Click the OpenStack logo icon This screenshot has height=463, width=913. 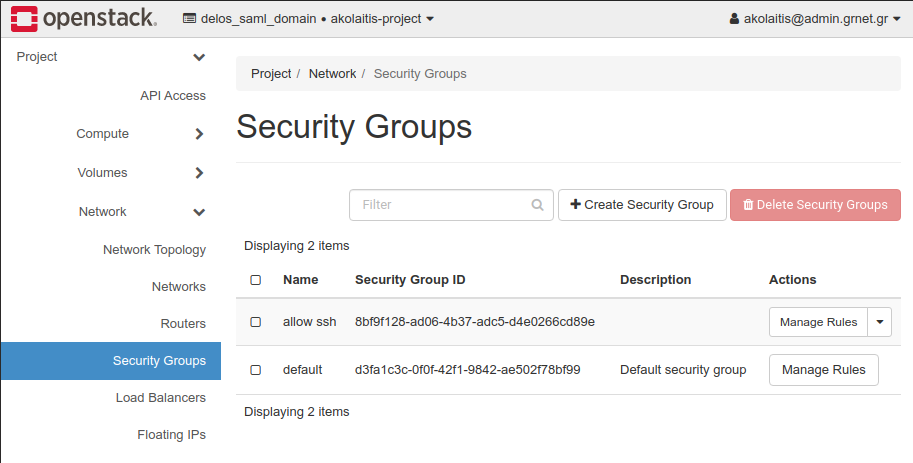point(23,18)
